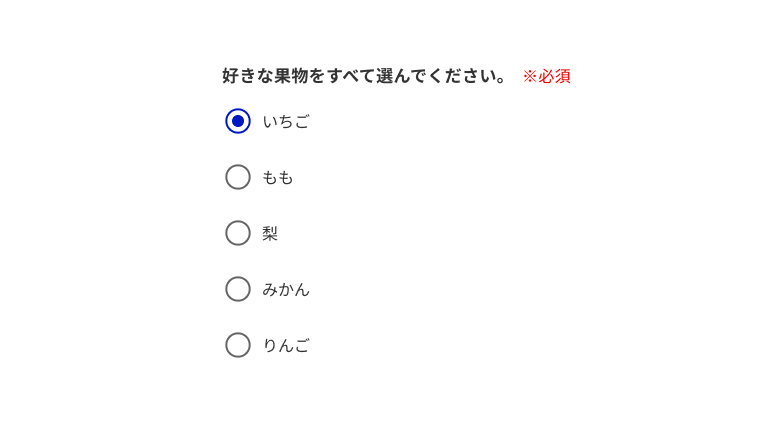The height and width of the screenshot is (429, 768).
Task: Click the unselected circle beside みかん
Action: pyautogui.click(x=238, y=289)
